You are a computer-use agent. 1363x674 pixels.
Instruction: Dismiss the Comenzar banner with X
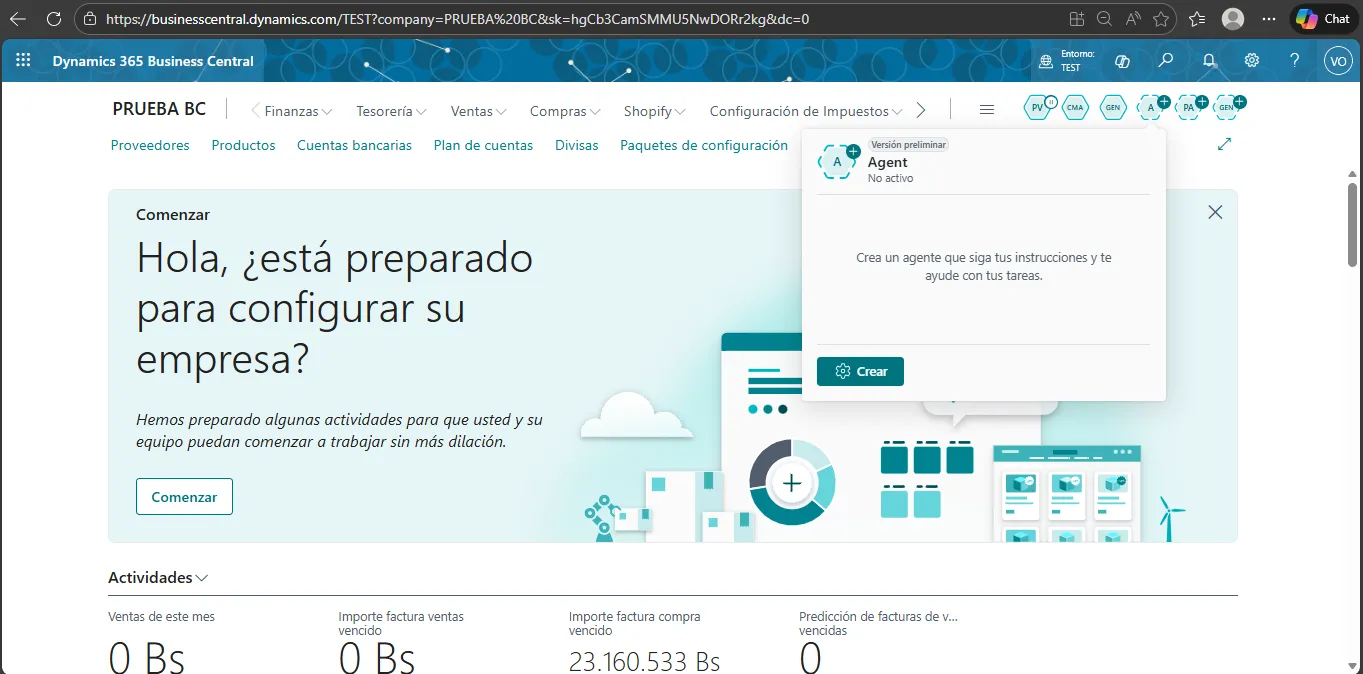[x=1215, y=212]
